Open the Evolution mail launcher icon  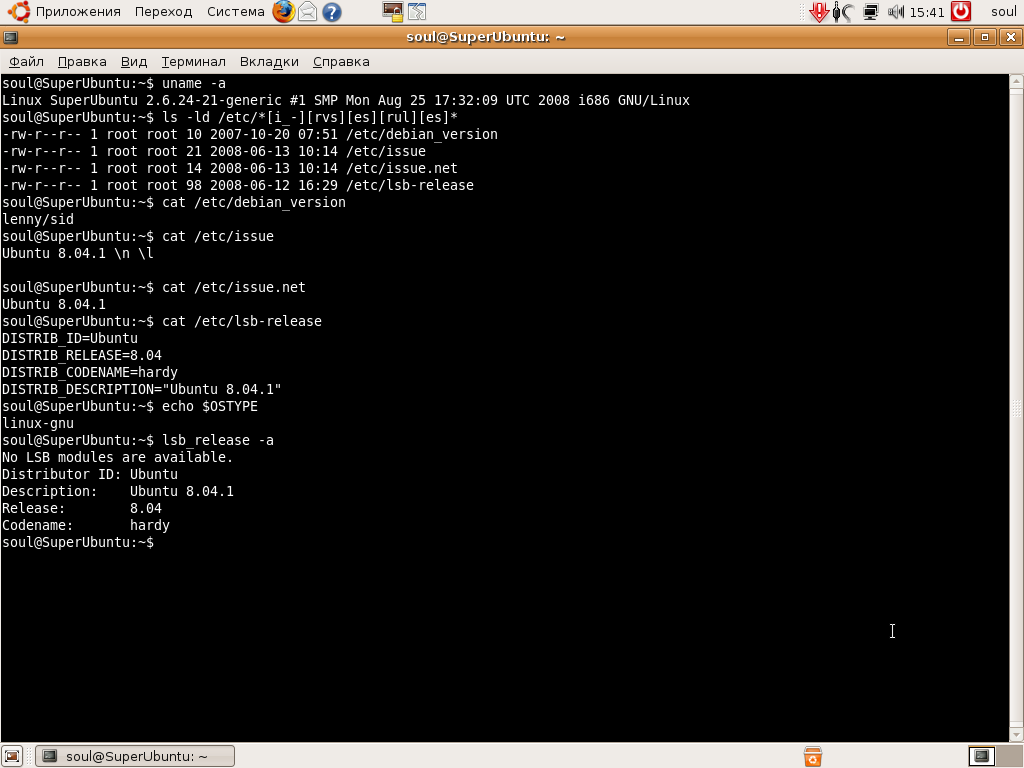click(x=308, y=12)
